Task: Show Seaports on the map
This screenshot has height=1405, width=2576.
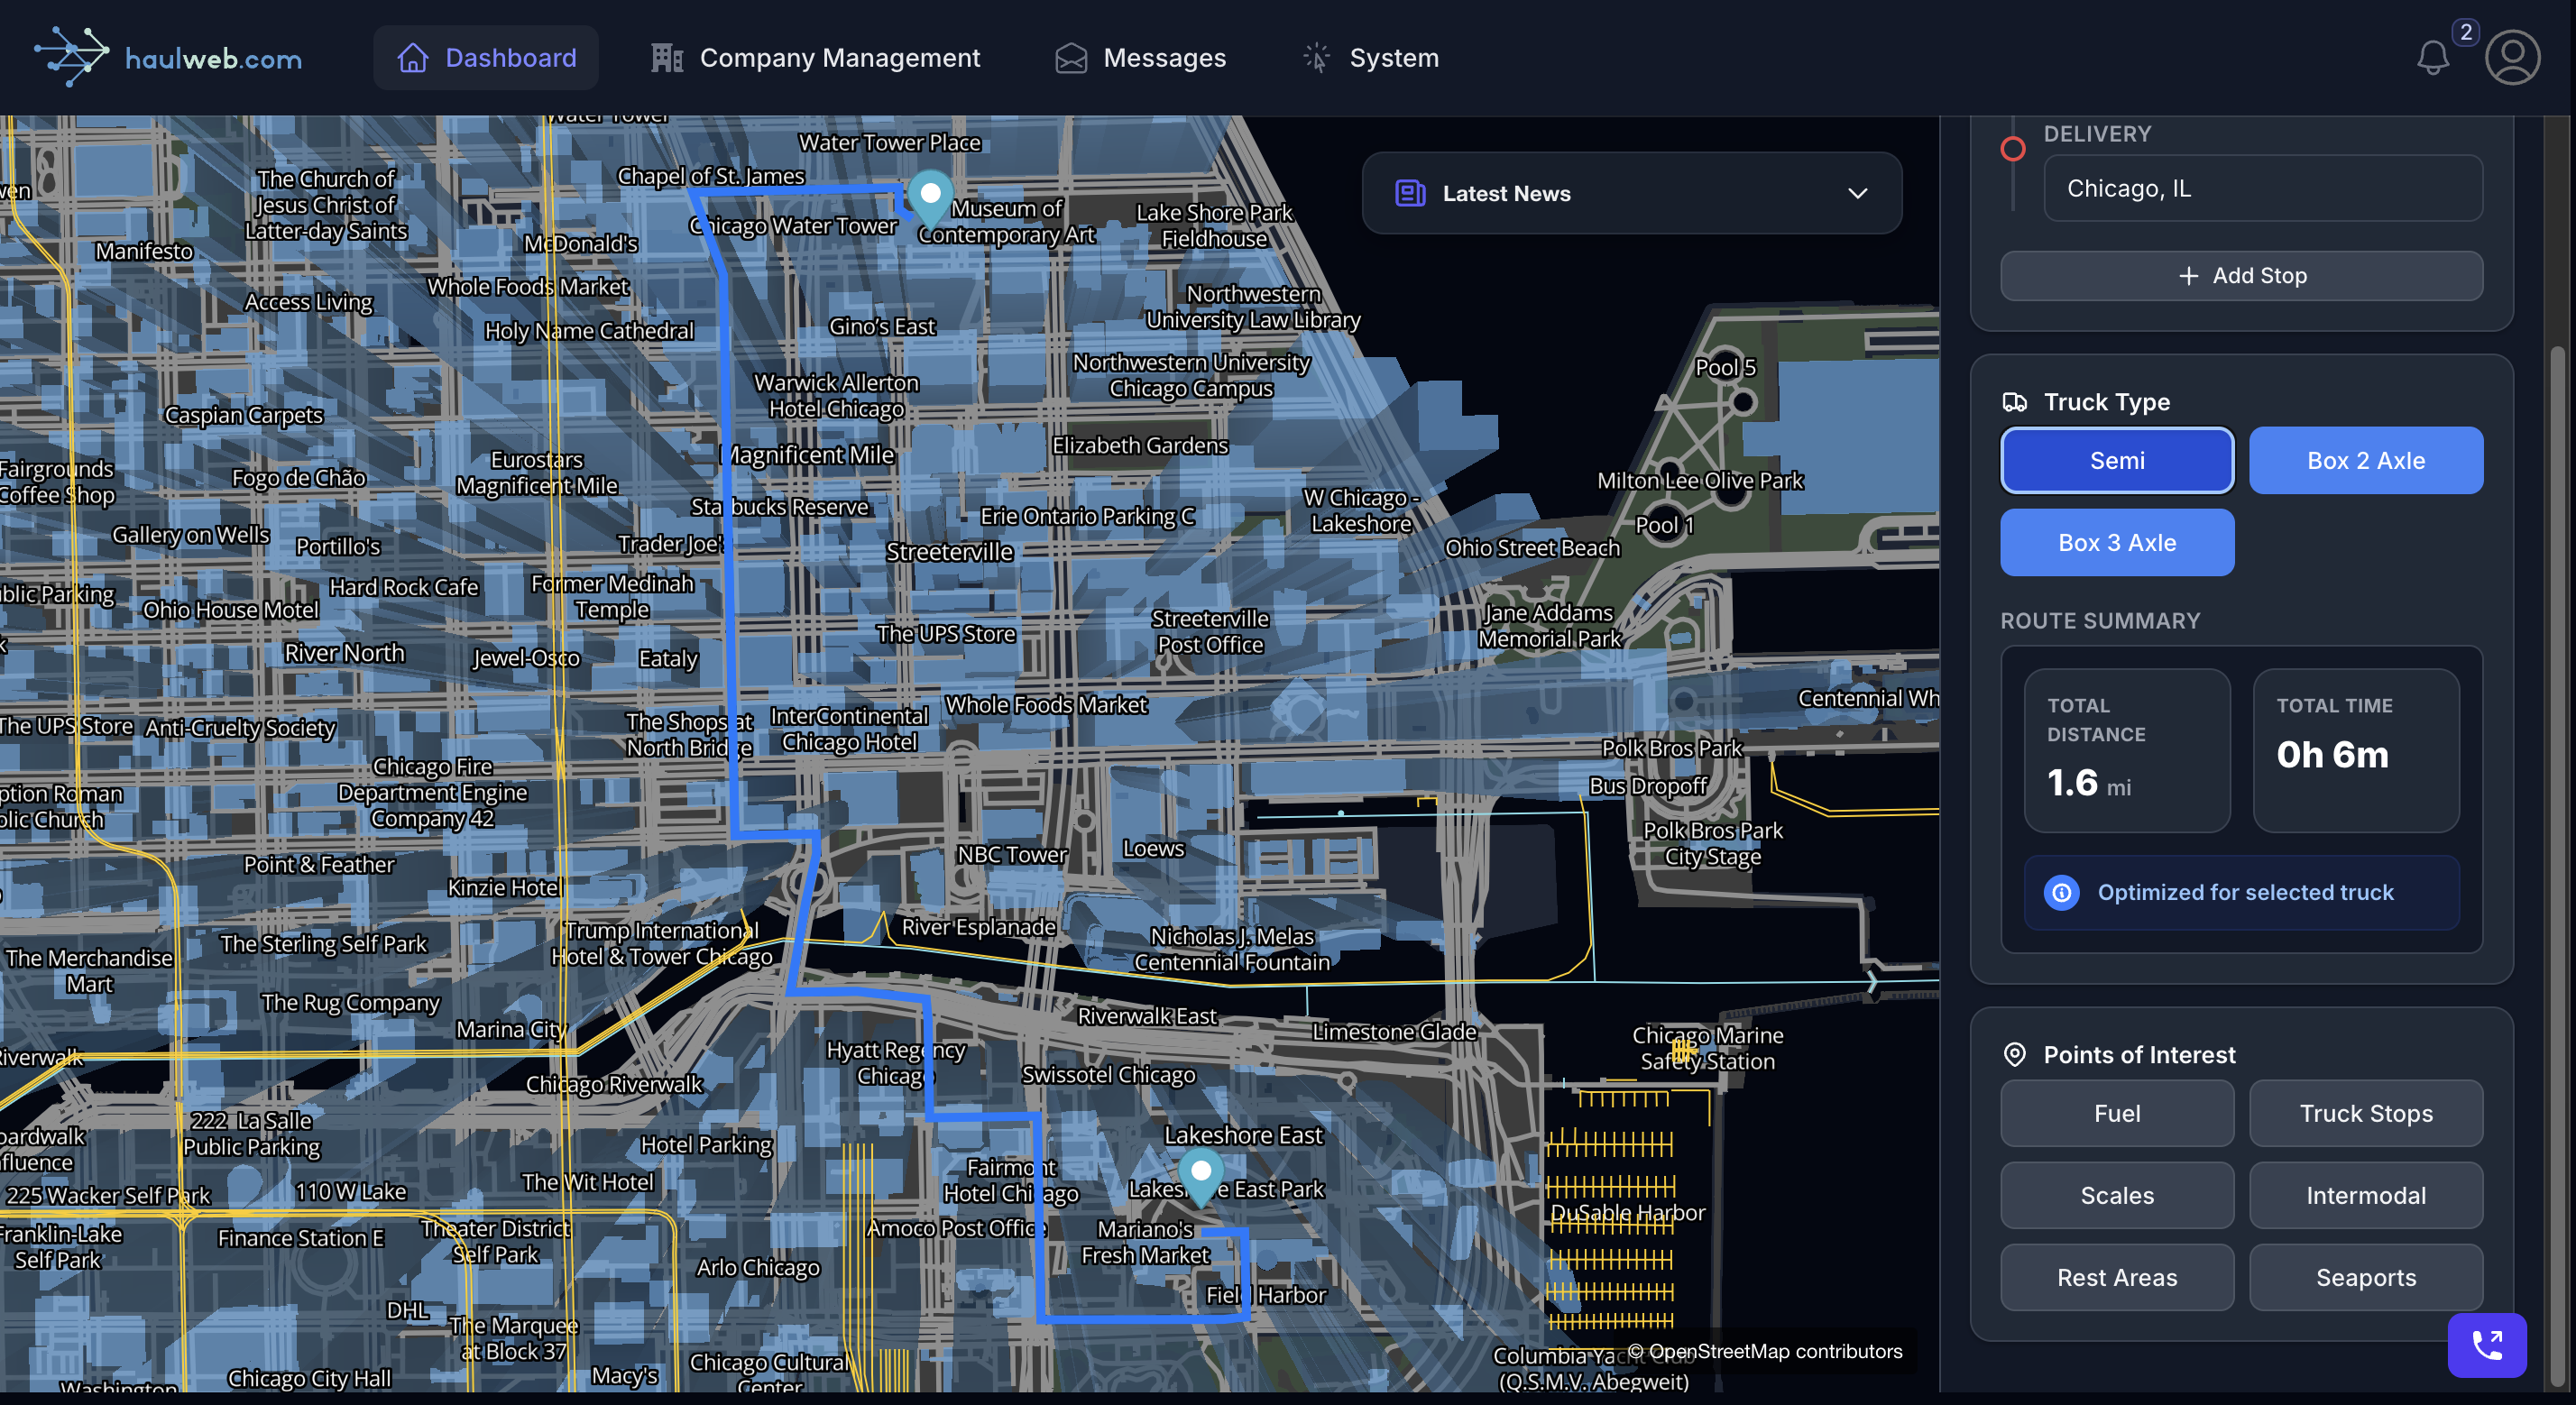Action: (x=2365, y=1277)
